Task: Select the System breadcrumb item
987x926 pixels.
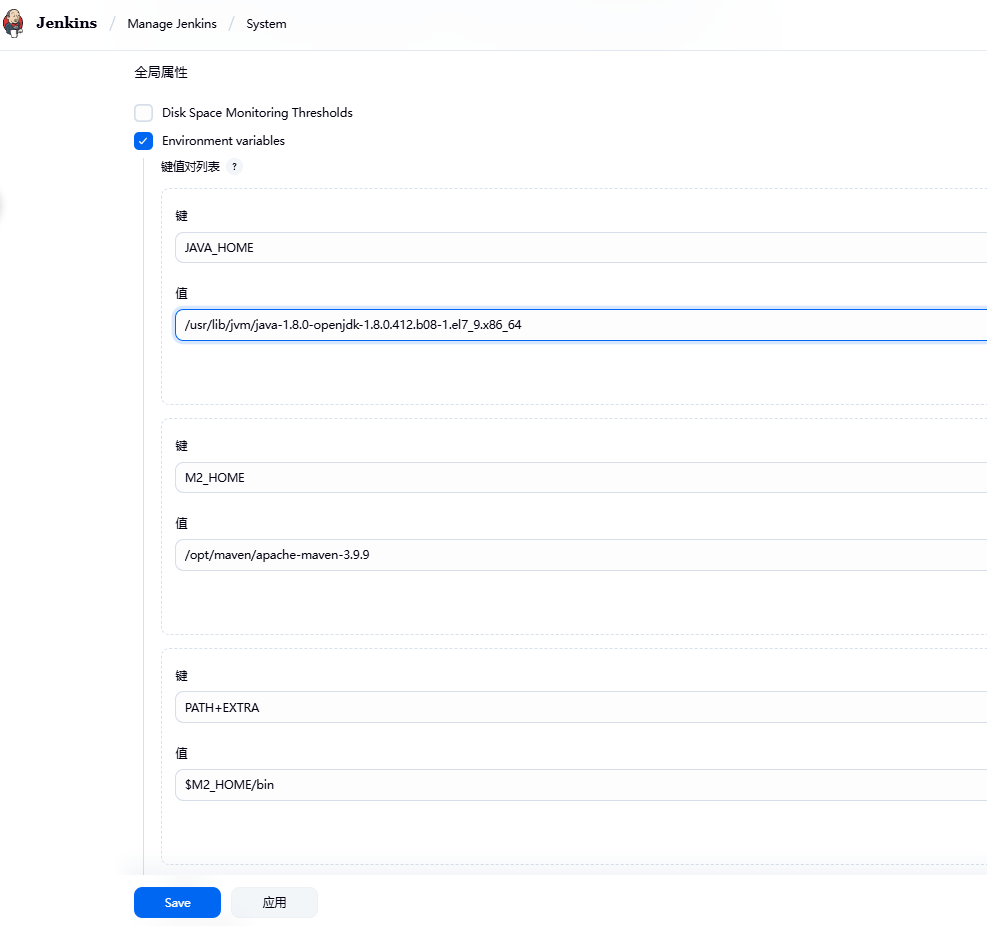Action: pyautogui.click(x=266, y=24)
